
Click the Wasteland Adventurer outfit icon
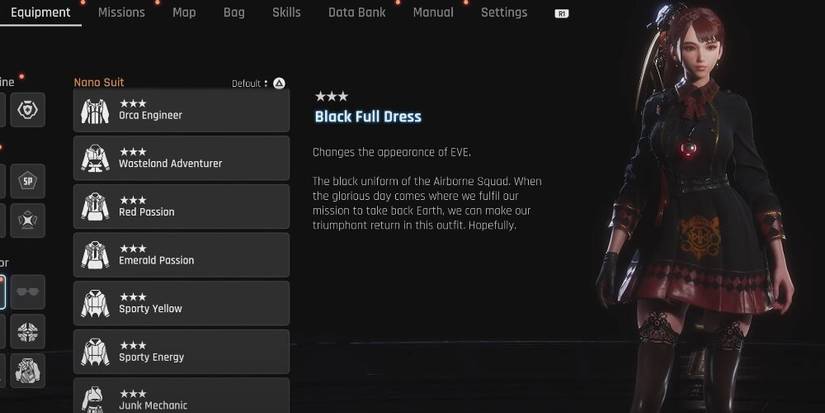95,158
